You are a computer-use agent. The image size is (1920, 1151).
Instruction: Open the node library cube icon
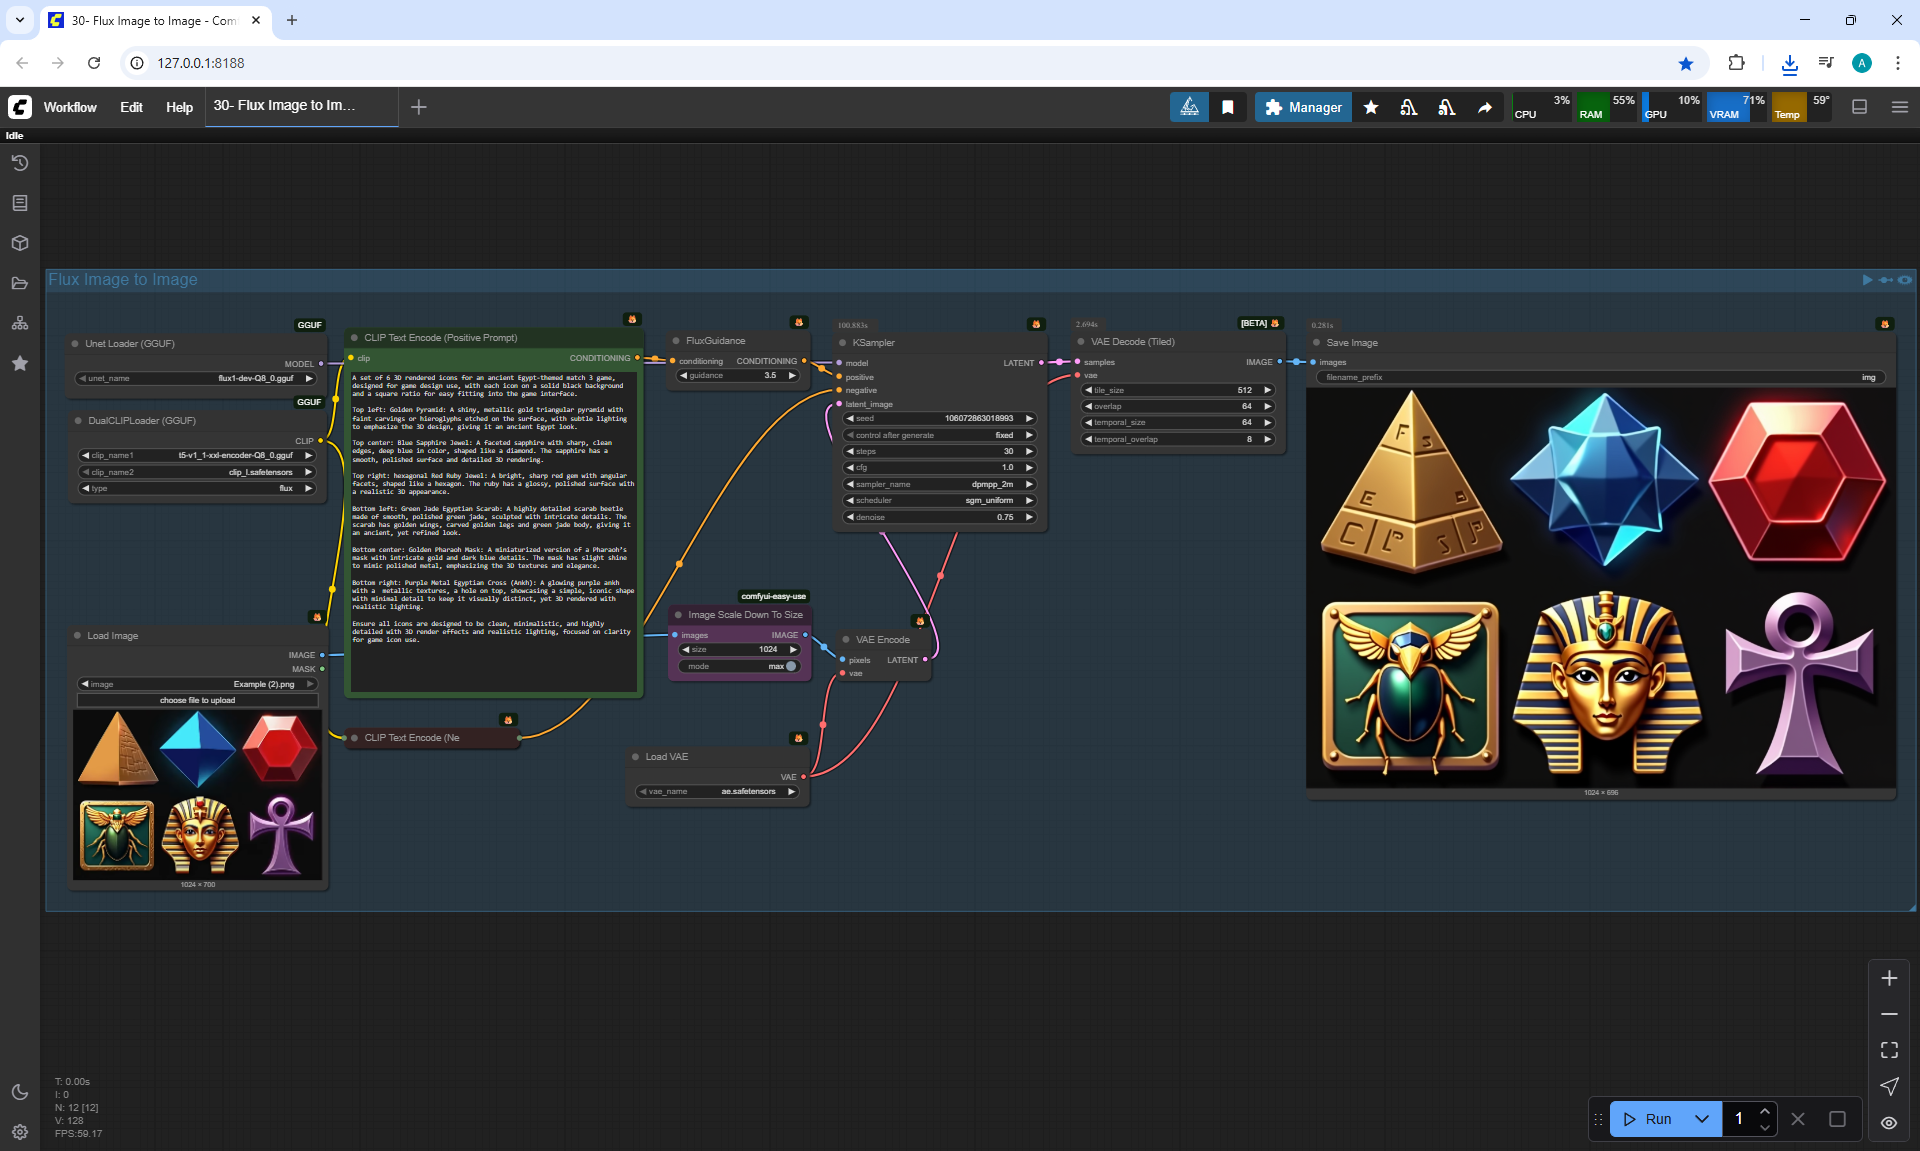point(20,243)
